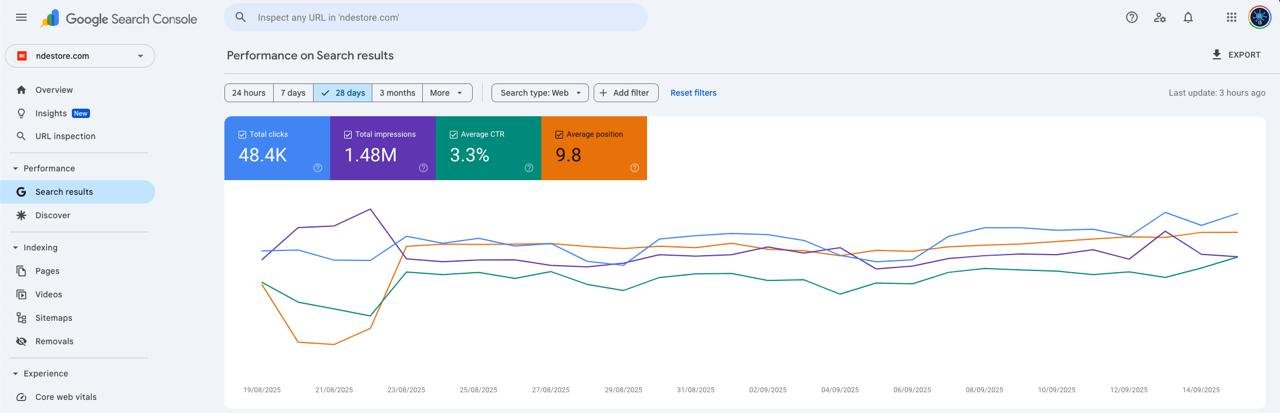Click the URL inspection search field
Screen dimensions: 1280x413
(440, 17)
